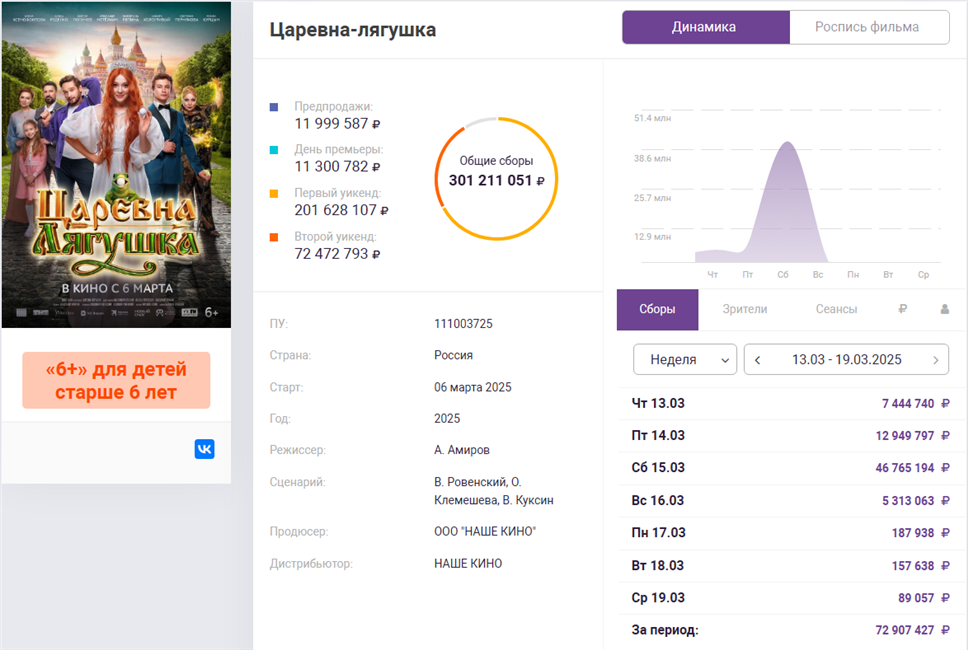Viewport: 968px width, 650px height.
Task: Click the Предпродажи amount 11 999 587 ₽
Action: tap(337, 123)
